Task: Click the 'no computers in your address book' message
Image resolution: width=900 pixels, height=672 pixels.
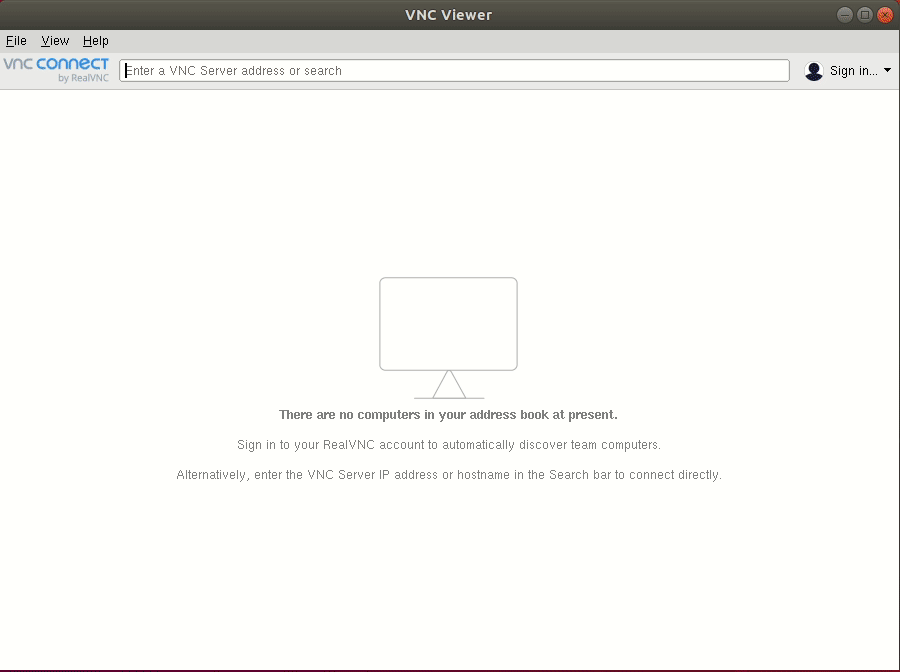Action: pyautogui.click(x=448, y=415)
